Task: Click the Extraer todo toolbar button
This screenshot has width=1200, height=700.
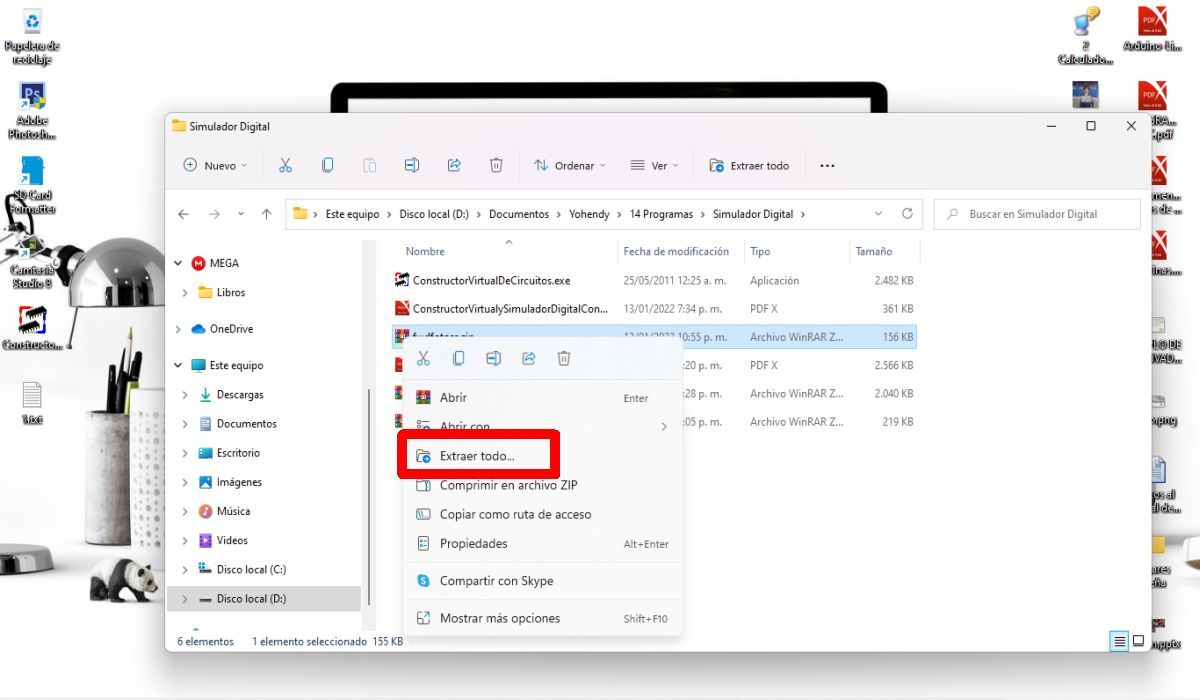Action: click(749, 166)
